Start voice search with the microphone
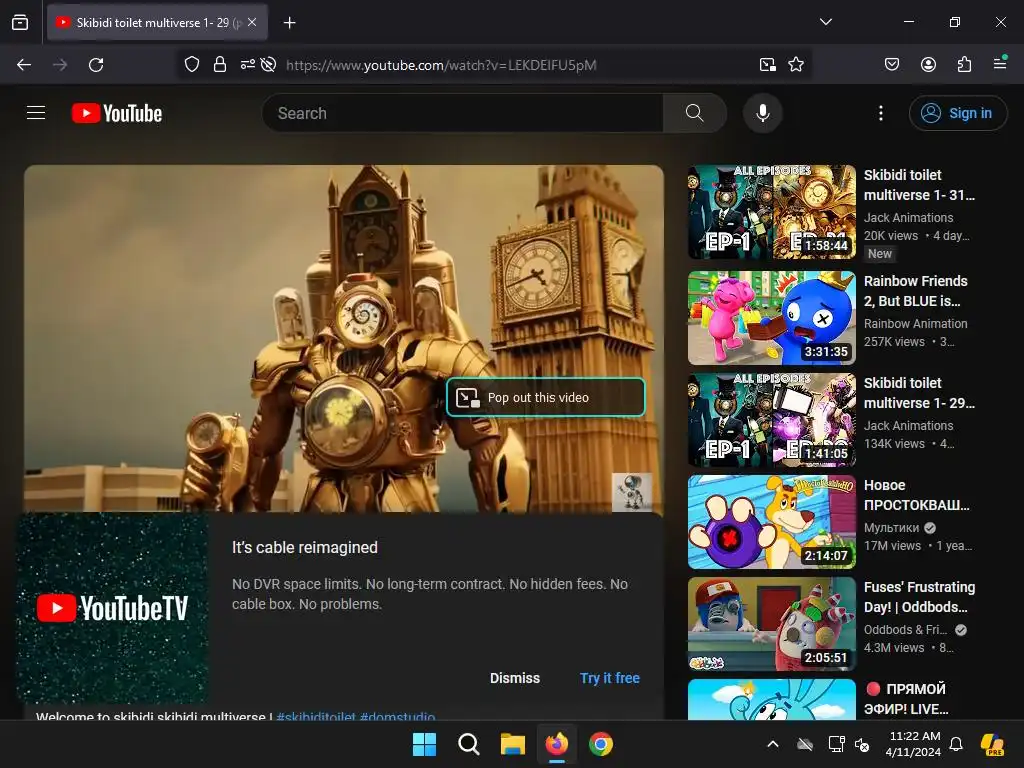The height and width of the screenshot is (768, 1024). point(762,113)
